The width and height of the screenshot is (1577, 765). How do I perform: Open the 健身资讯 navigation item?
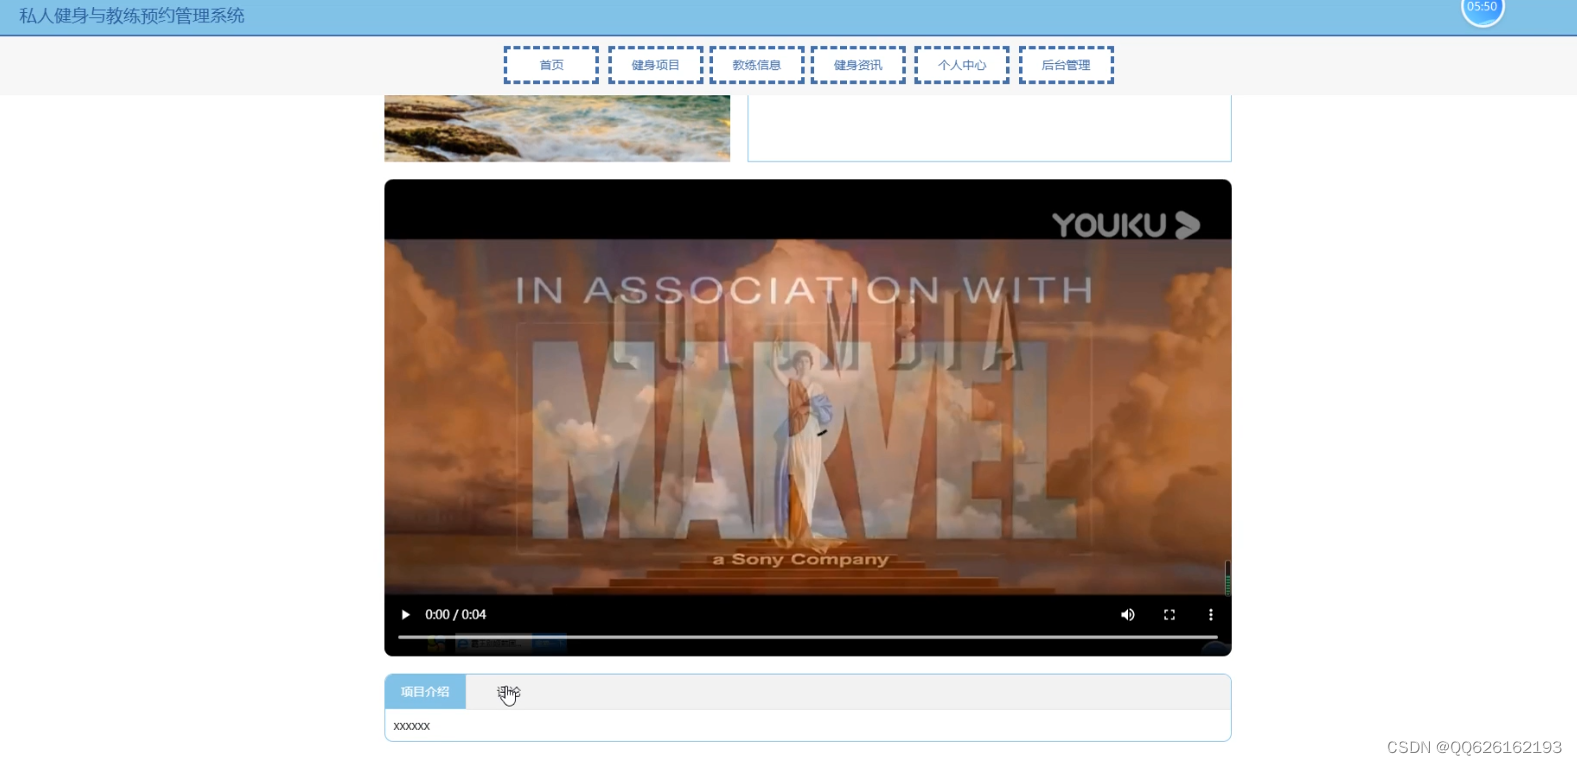coord(858,65)
